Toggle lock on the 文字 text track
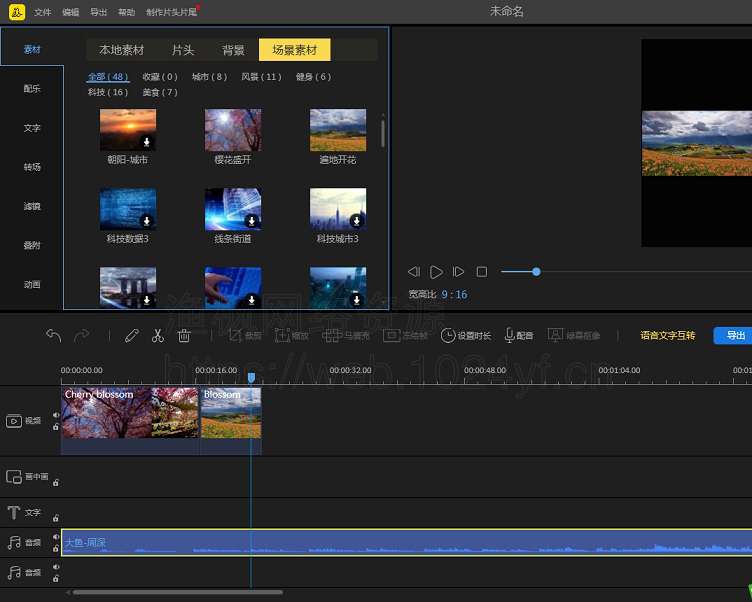Screen dimensions: 752x602 click(x=56, y=517)
